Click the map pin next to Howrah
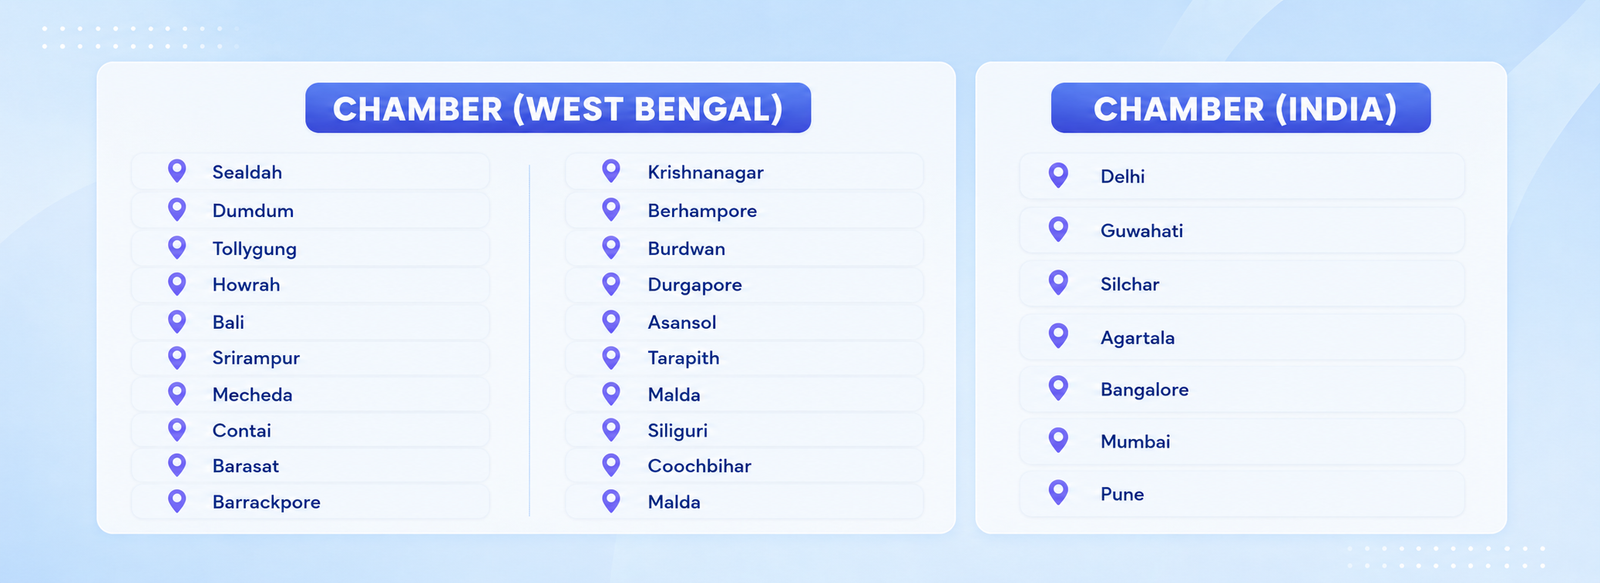This screenshot has height=583, width=1600. point(177,284)
